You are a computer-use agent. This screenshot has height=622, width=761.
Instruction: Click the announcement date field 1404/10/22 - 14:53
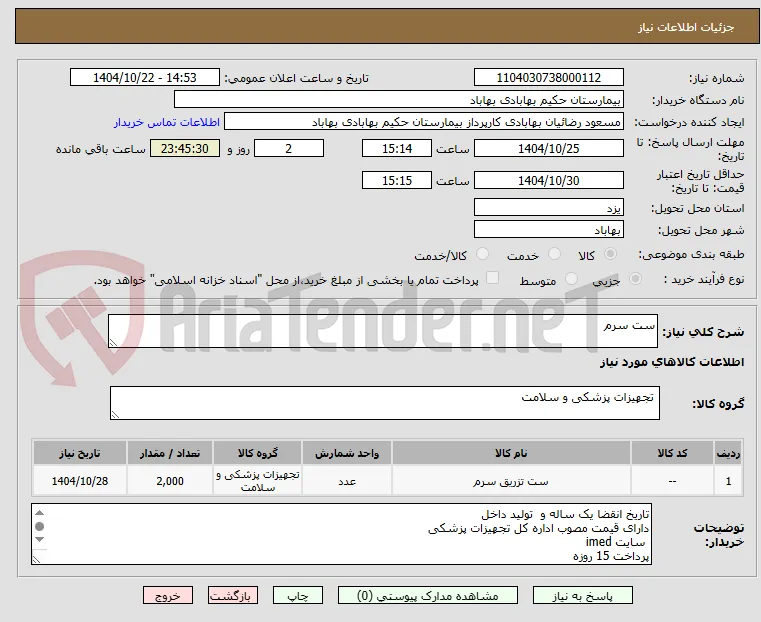(145, 78)
